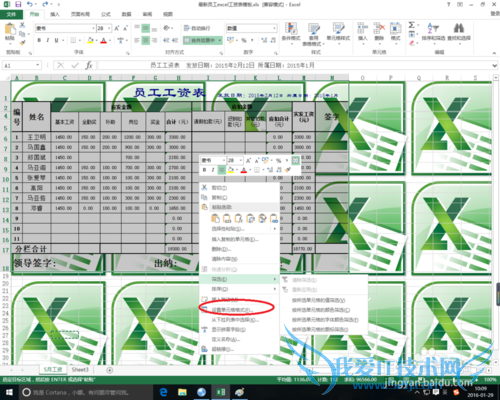
Task: Toggle Bold in the mini toolbar
Action: tap(204, 170)
